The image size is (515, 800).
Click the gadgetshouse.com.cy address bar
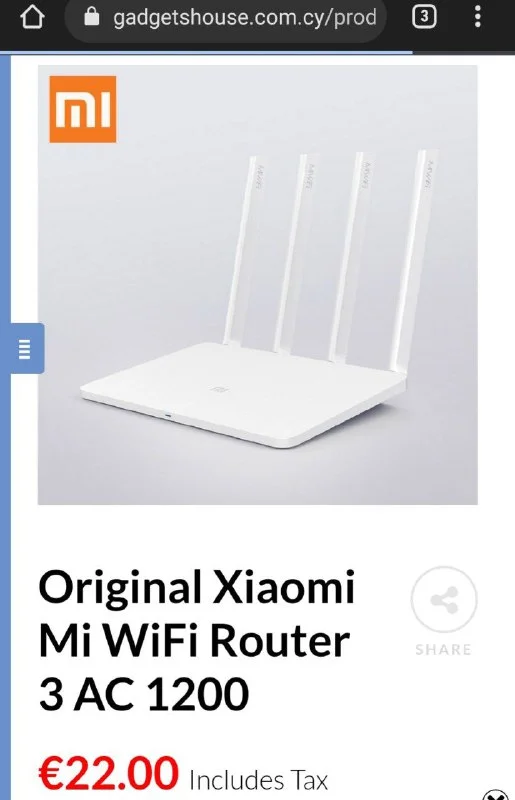pyautogui.click(x=226, y=19)
